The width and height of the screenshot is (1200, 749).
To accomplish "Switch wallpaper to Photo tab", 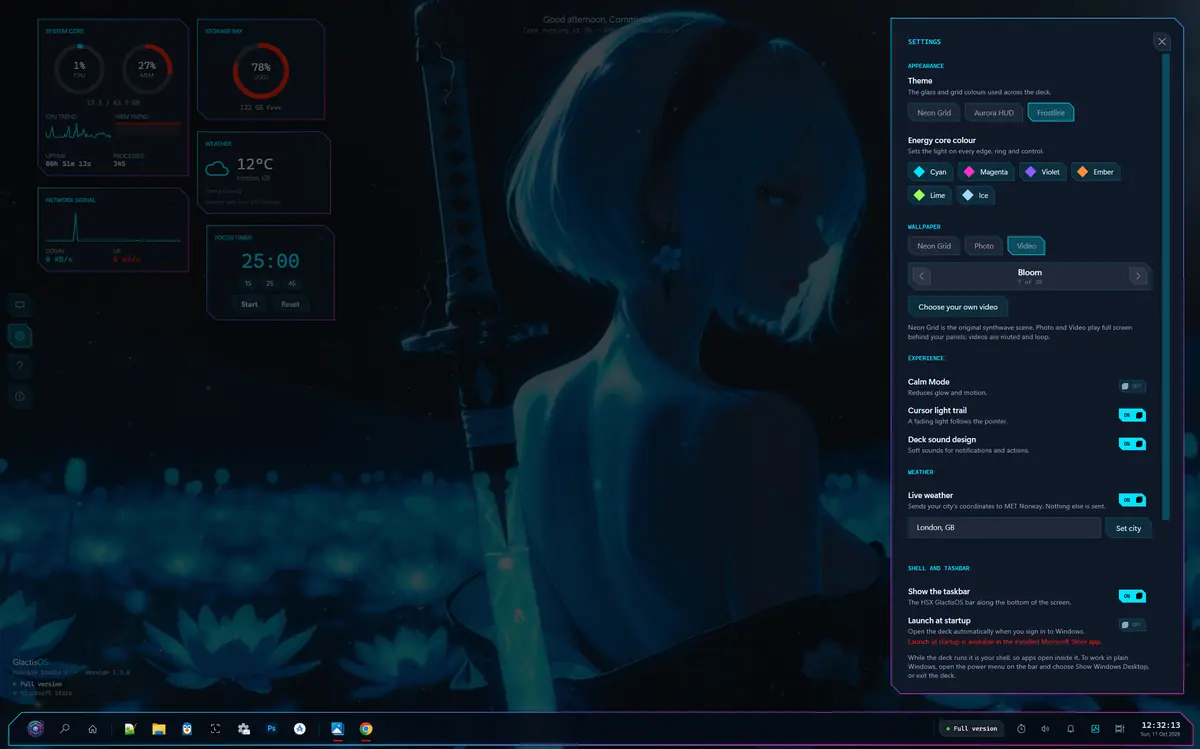I will [x=984, y=246].
